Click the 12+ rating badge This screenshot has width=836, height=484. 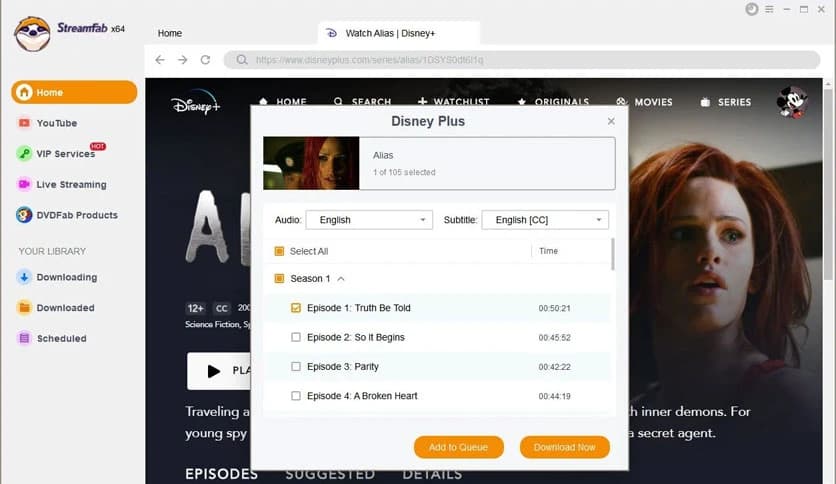click(x=196, y=308)
